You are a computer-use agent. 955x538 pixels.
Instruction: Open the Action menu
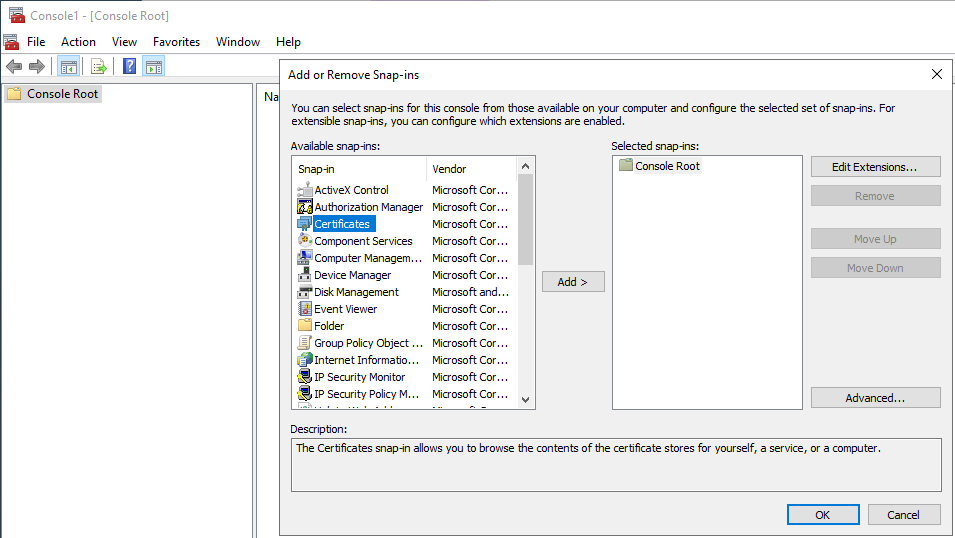[78, 42]
